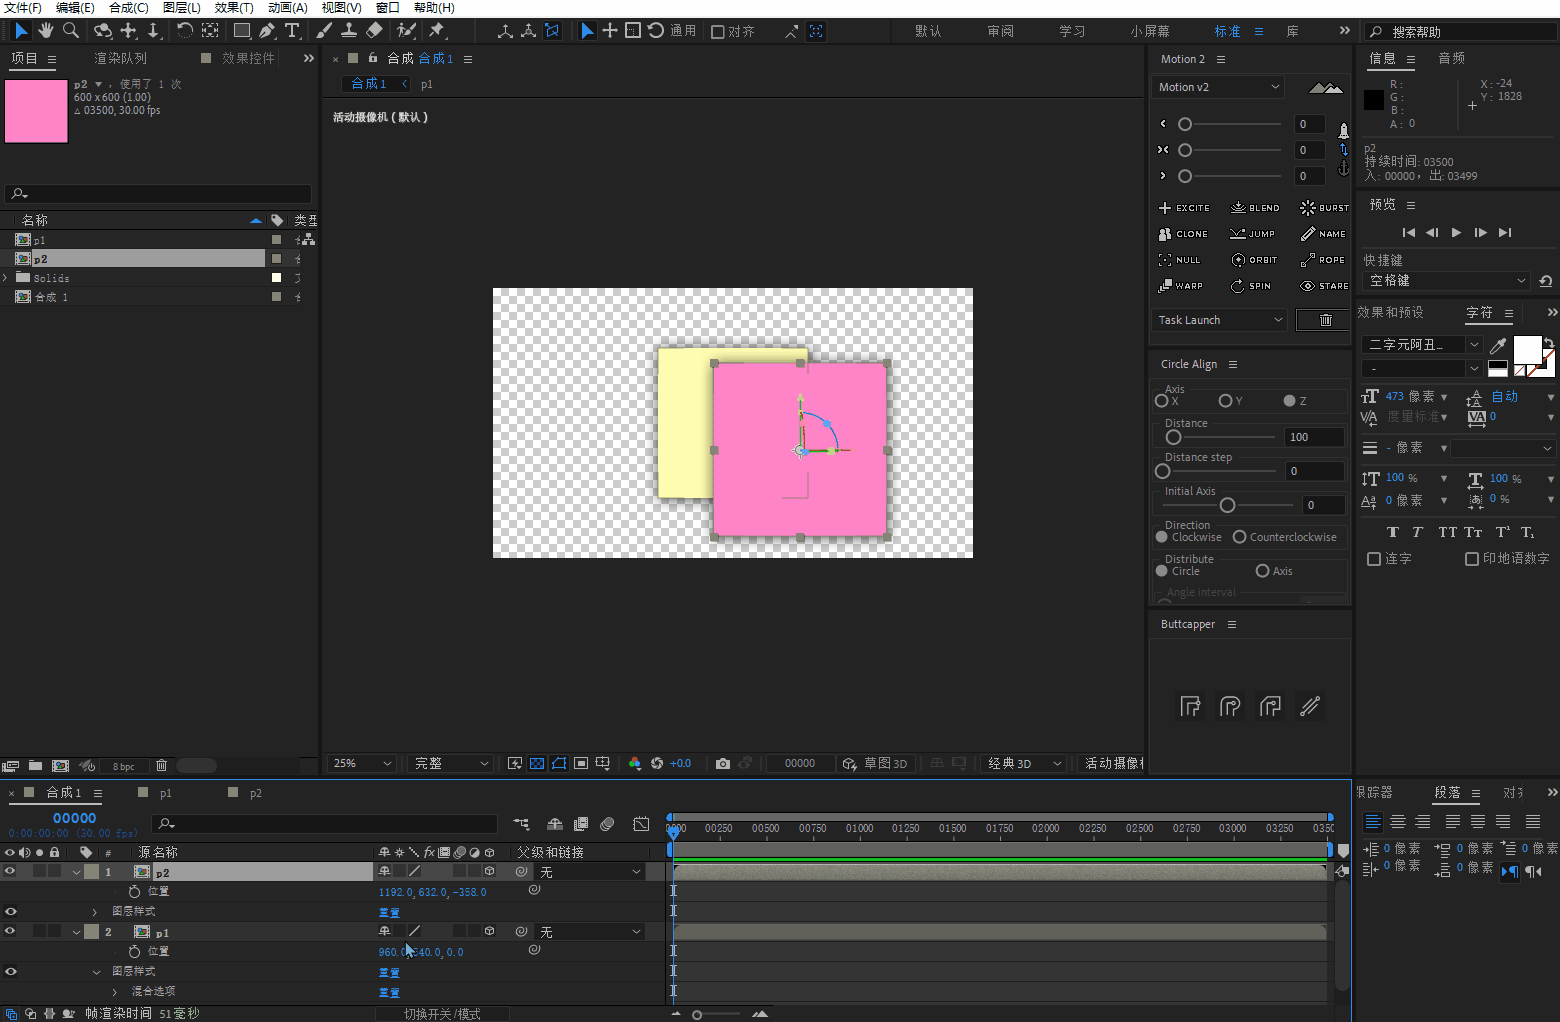Click the new folder icon in Project panel
Viewport: 1560px width, 1022px height.
tap(35, 766)
